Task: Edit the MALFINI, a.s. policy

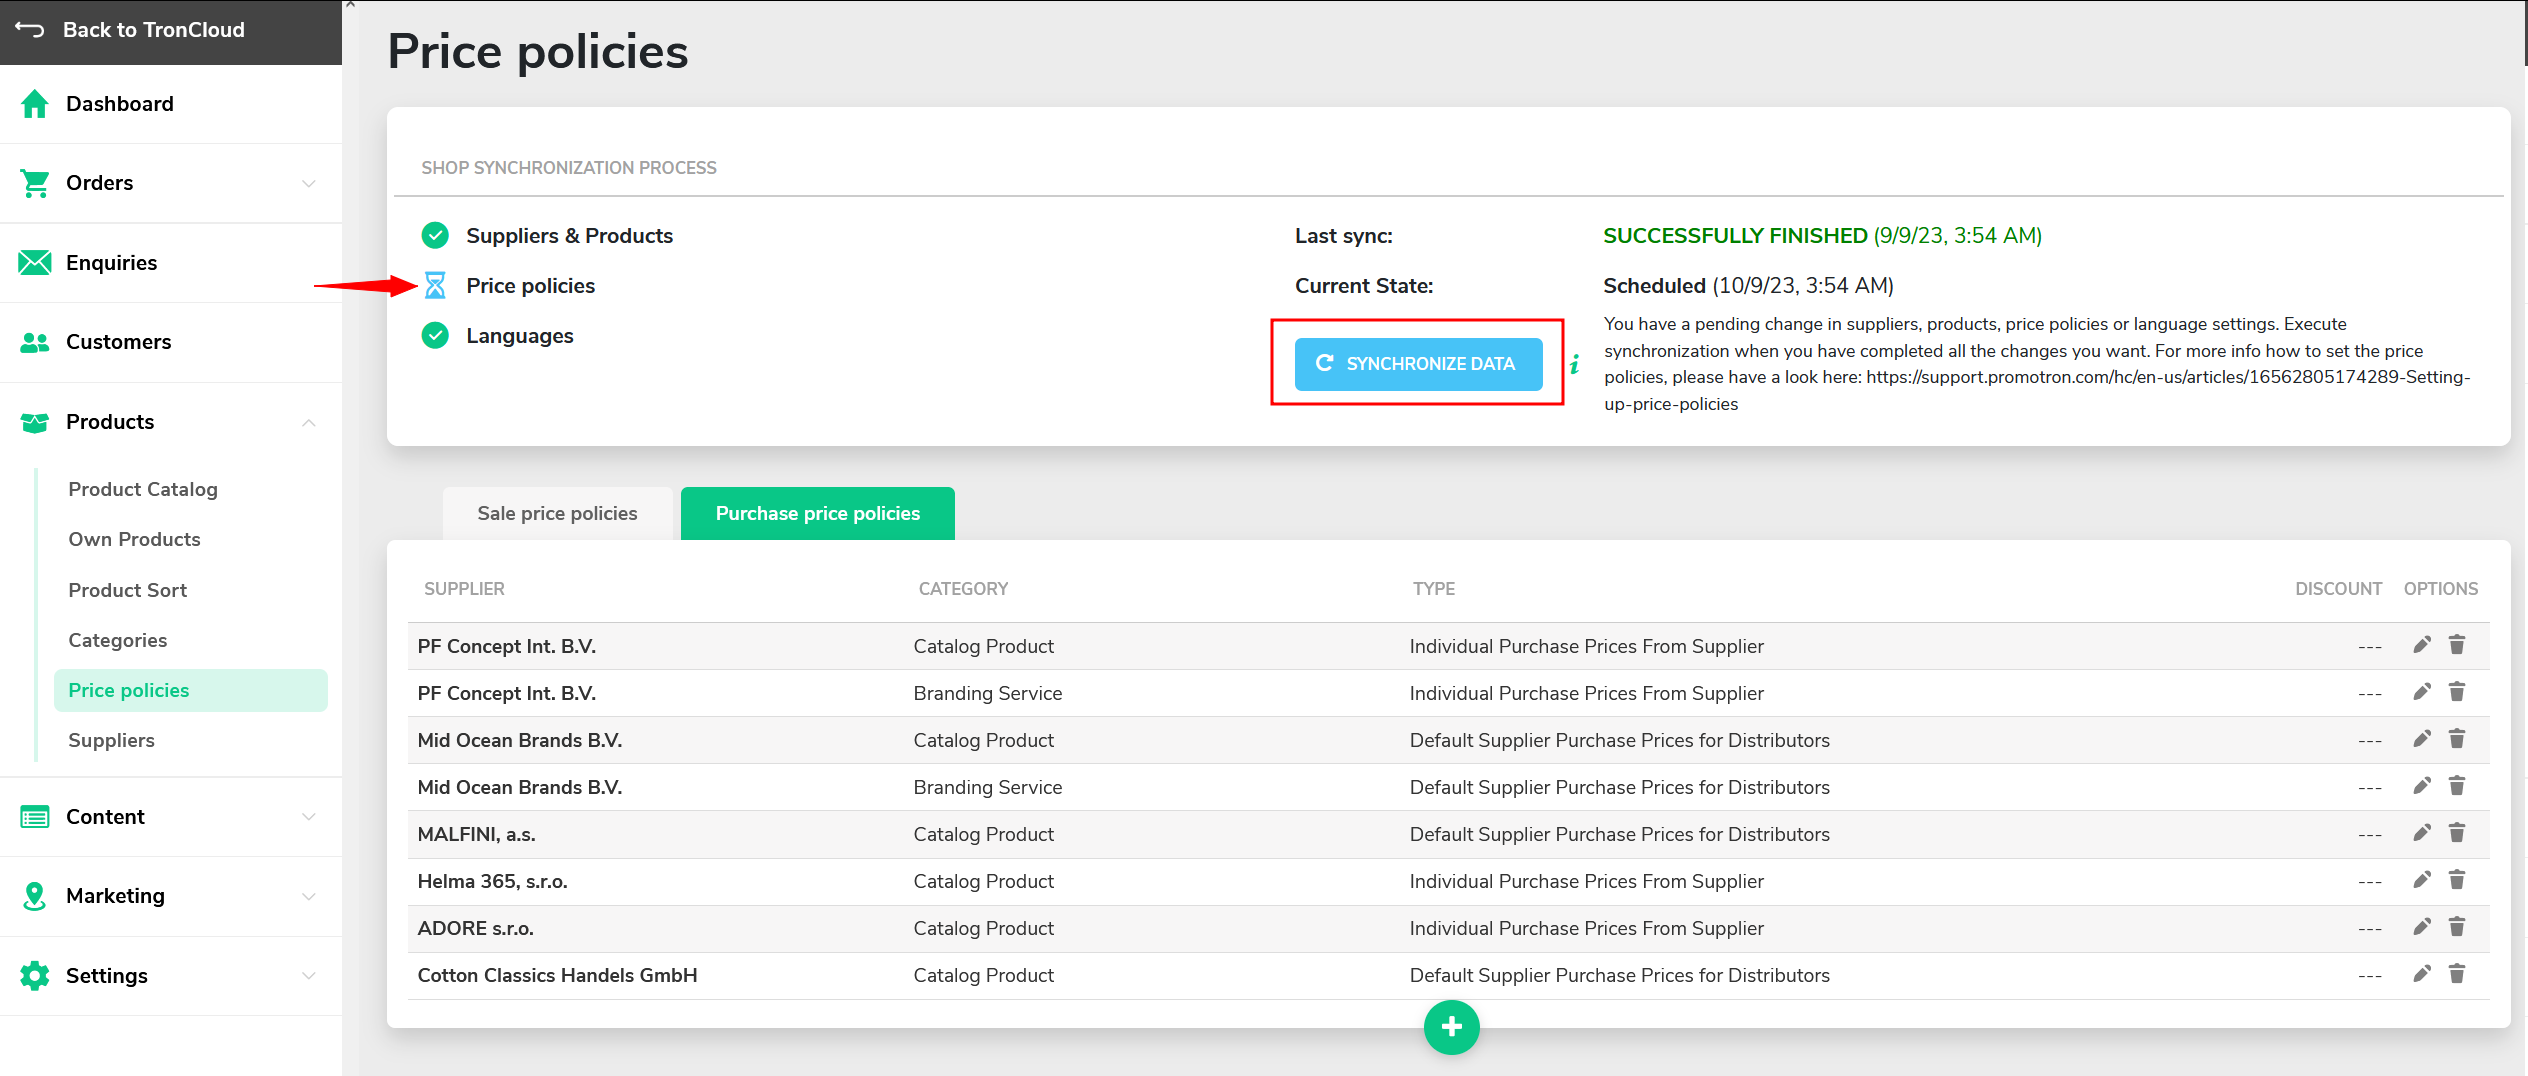Action: pos(2422,833)
